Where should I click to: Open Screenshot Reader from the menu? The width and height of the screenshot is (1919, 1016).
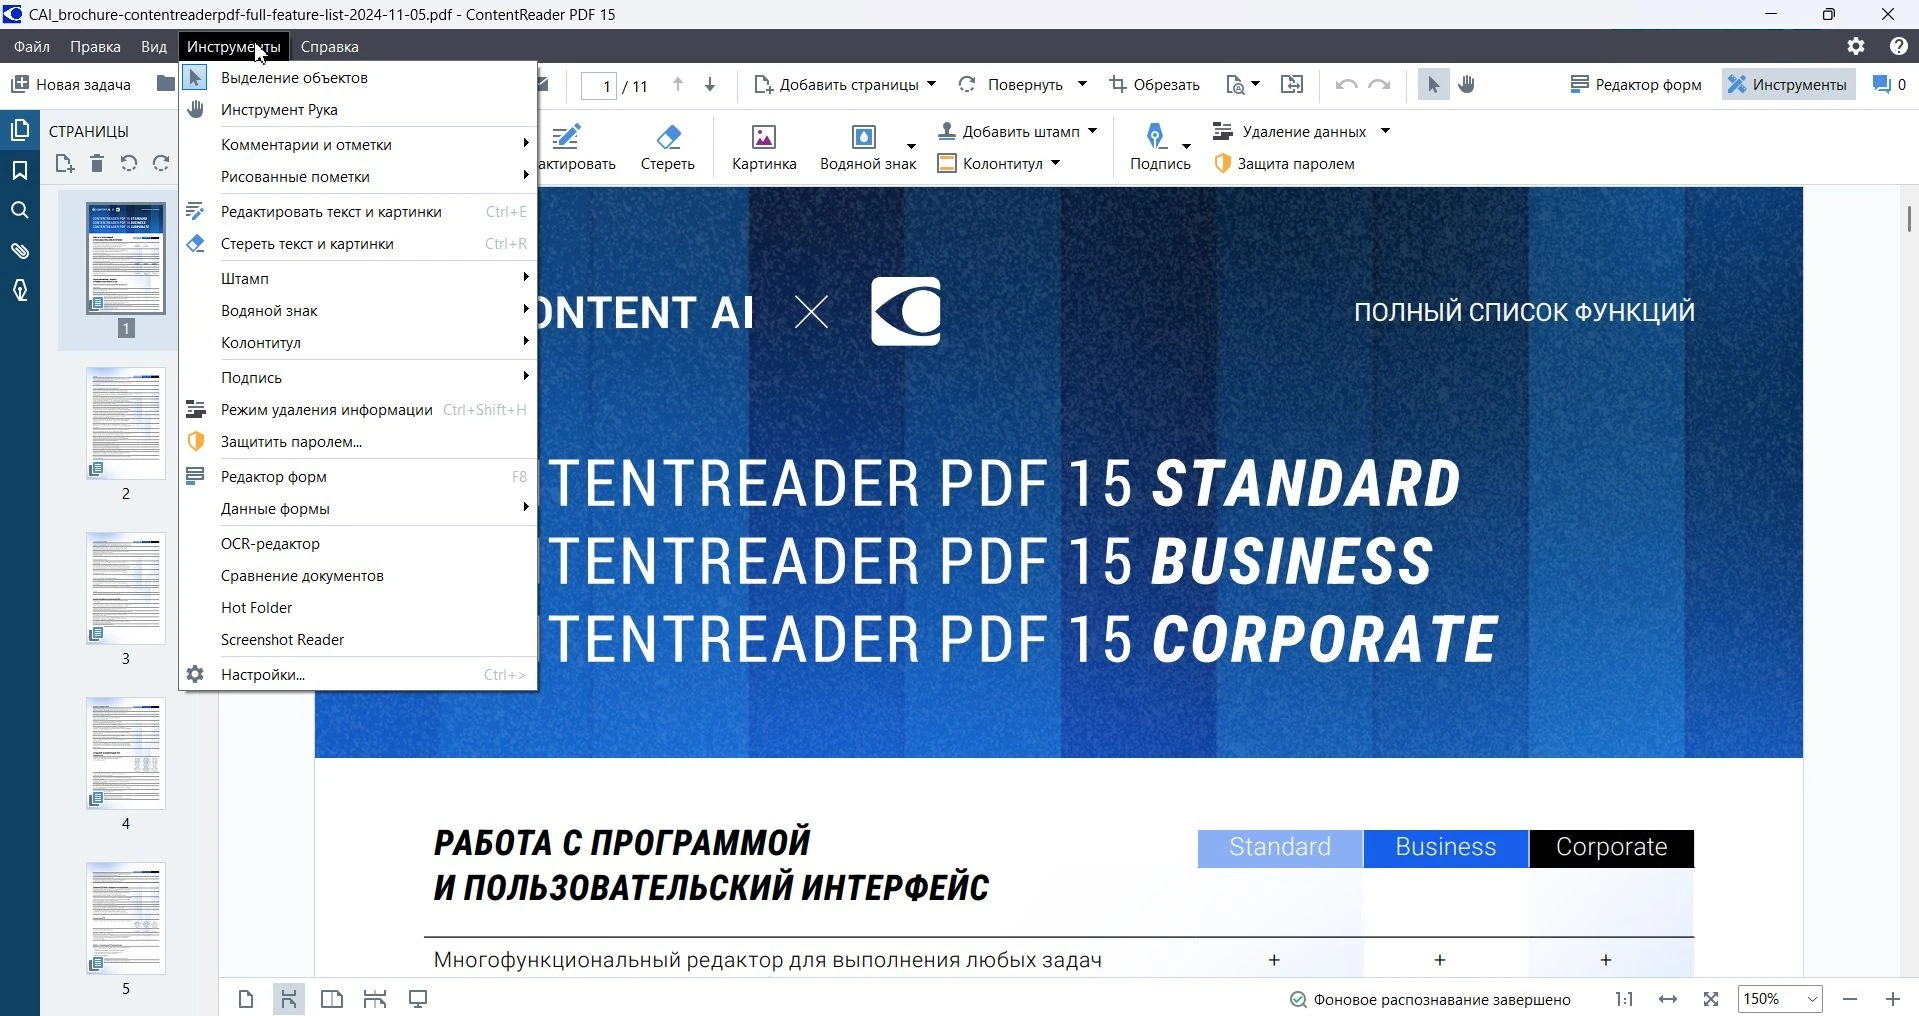point(358,639)
